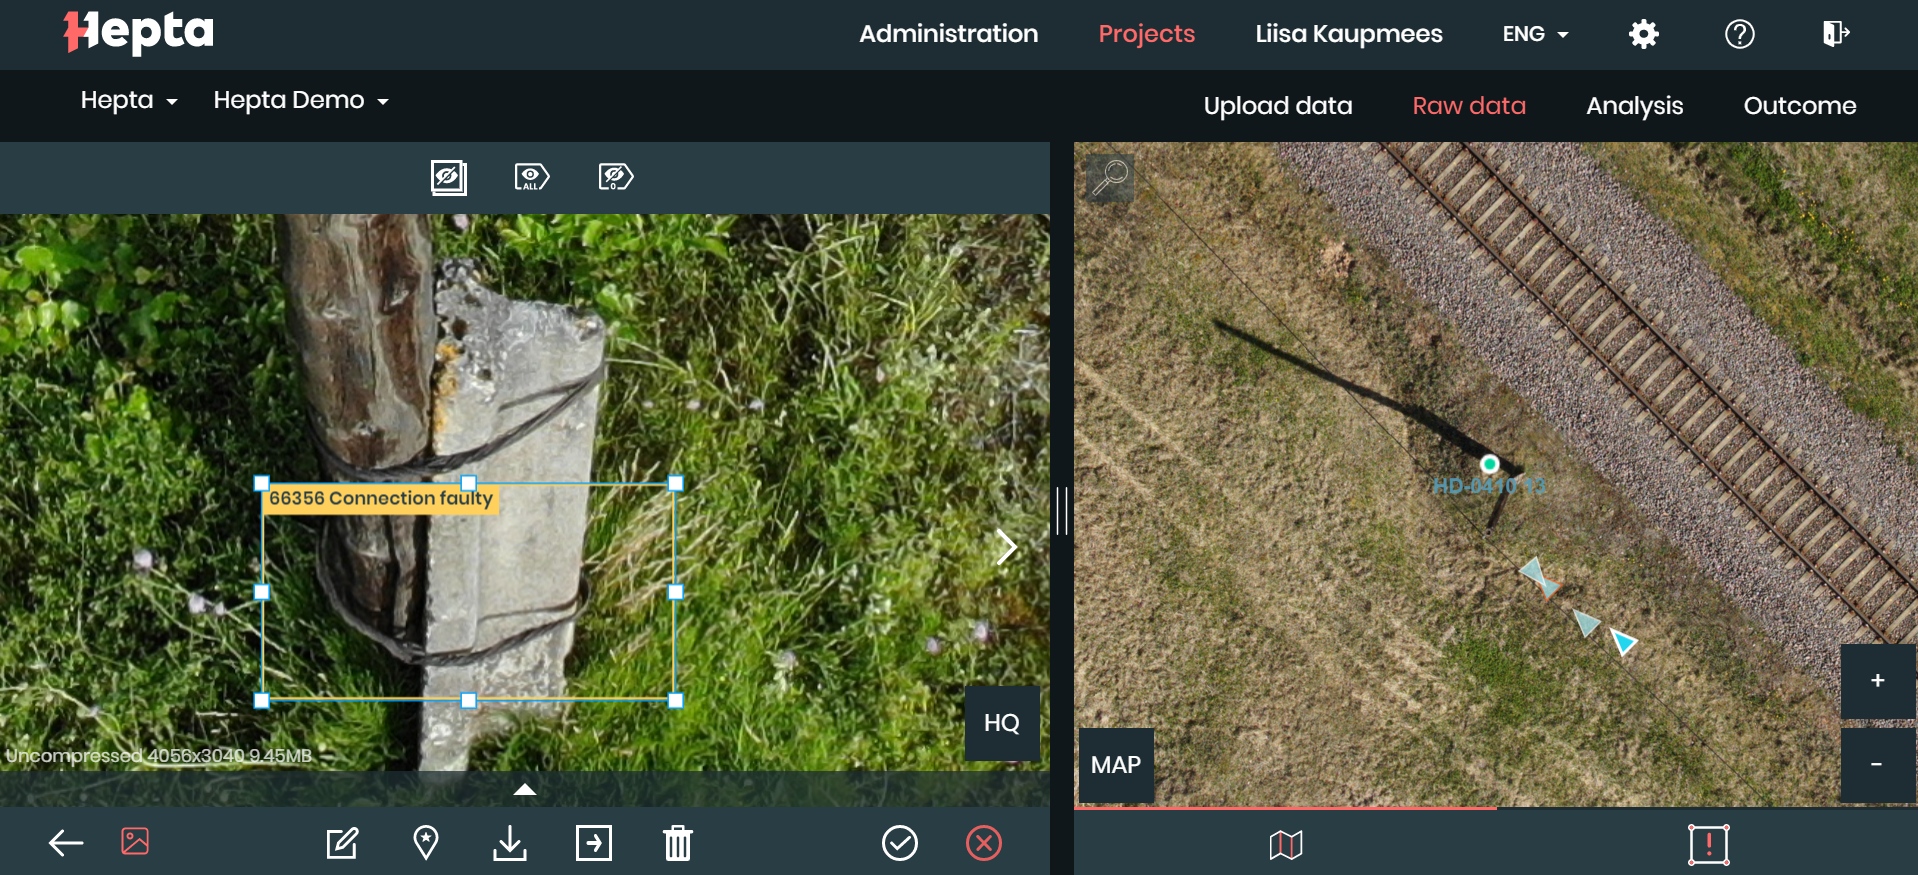This screenshot has width=1918, height=875.
Task: Click the green pole marker on map
Action: (1490, 464)
